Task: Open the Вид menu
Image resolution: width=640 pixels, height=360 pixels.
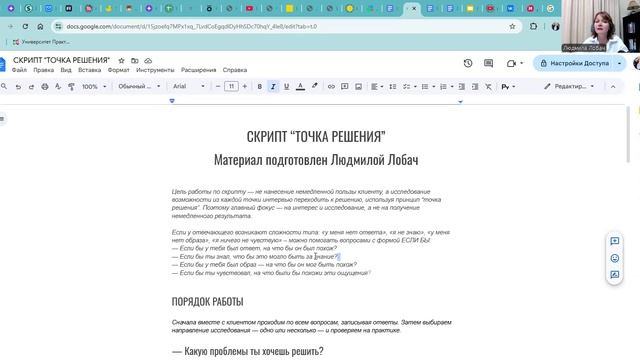Action: [66, 70]
